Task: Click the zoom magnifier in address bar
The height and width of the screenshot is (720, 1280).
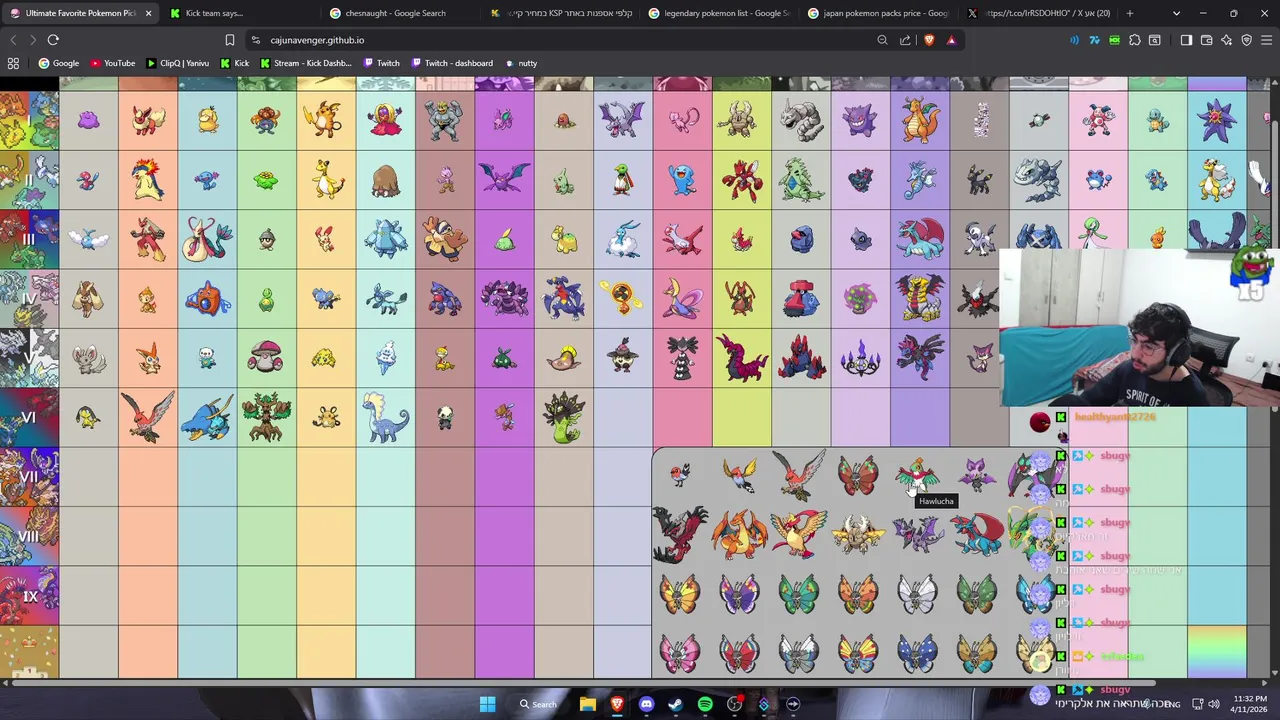Action: coord(882,40)
